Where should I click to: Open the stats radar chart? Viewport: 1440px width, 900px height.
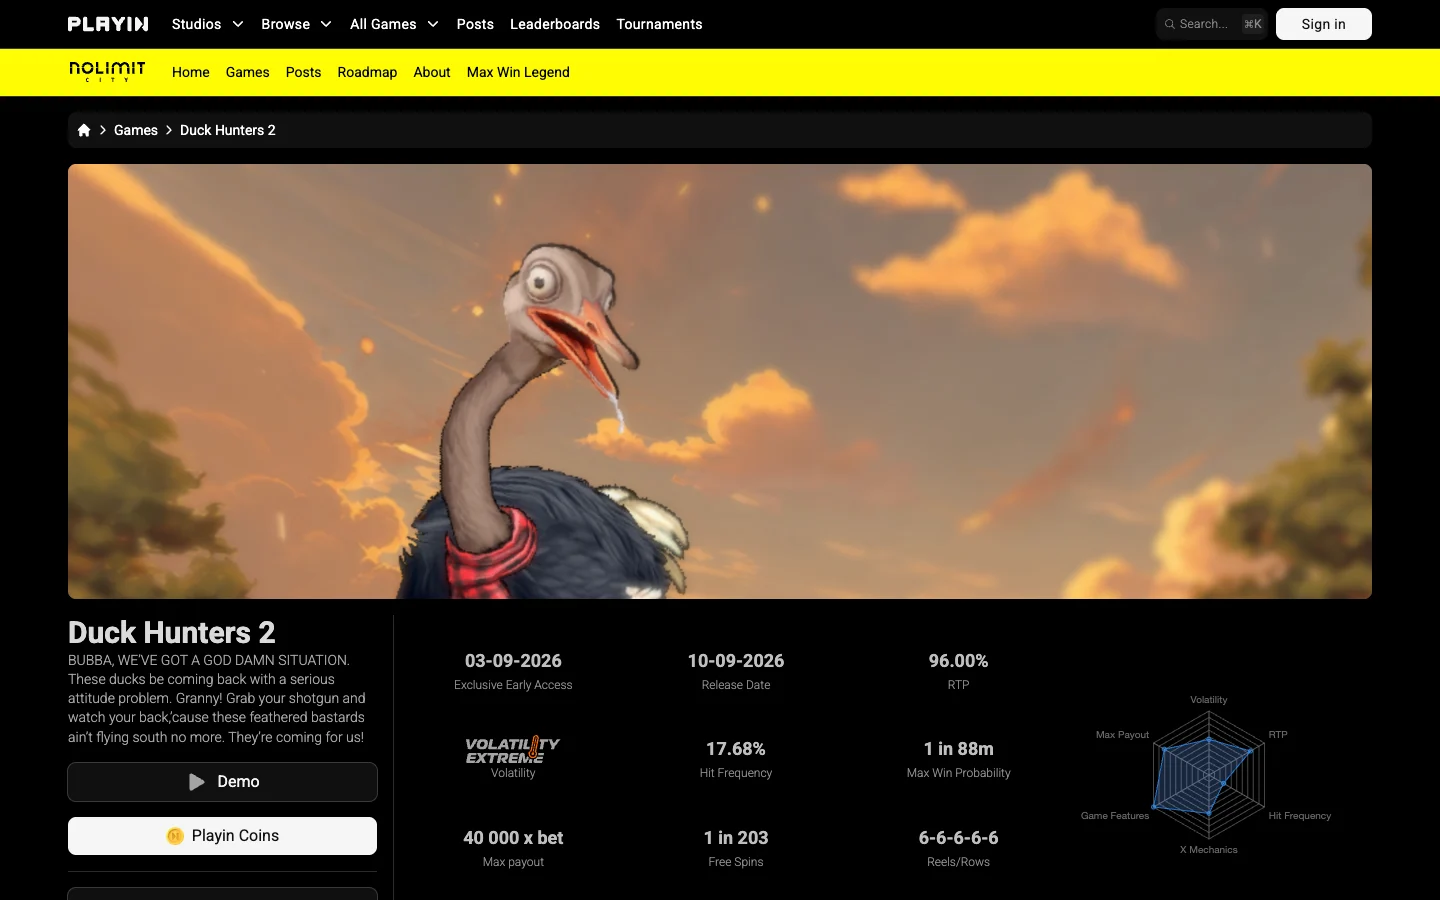coord(1209,775)
